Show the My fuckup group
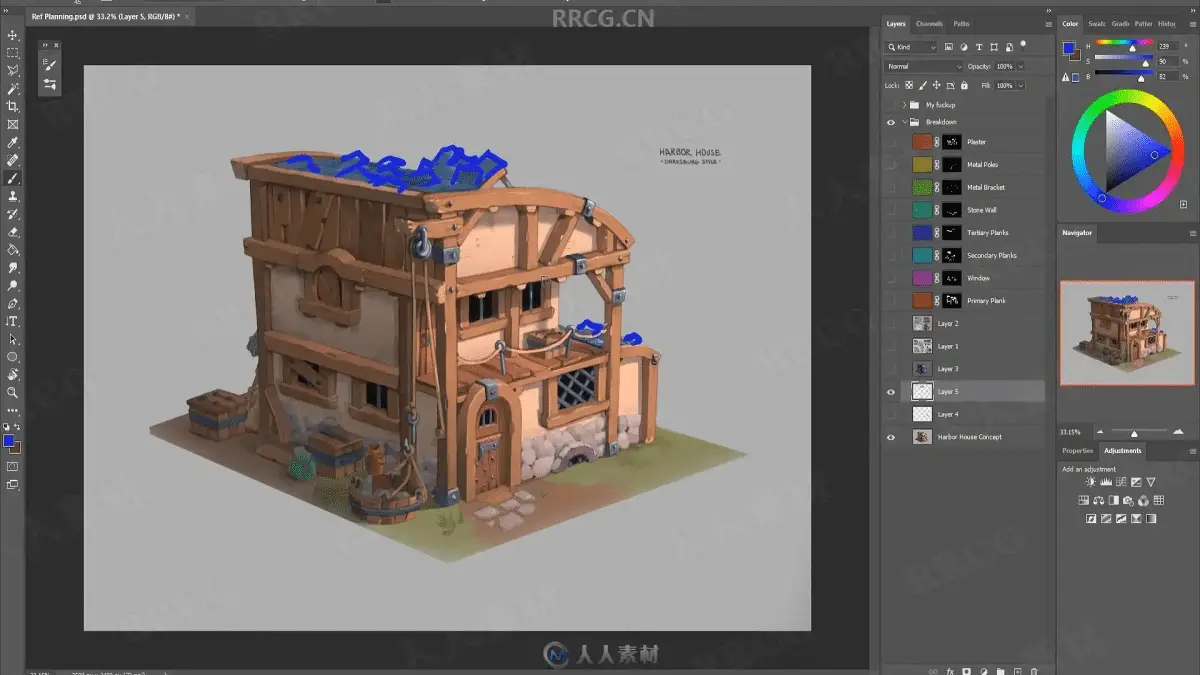The image size is (1200, 675). (891, 104)
